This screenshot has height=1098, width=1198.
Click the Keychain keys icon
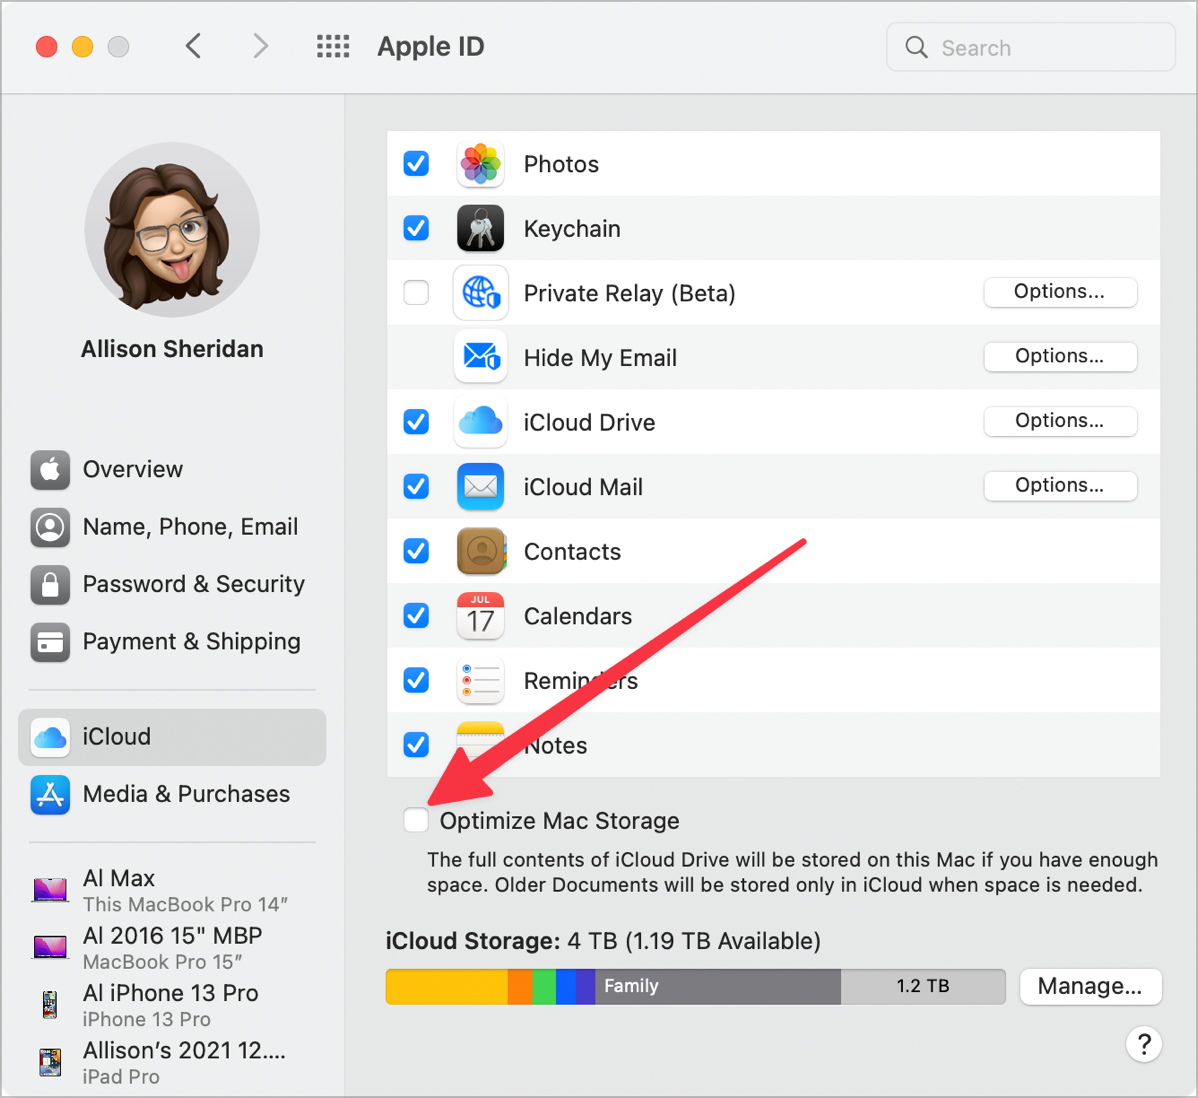pyautogui.click(x=480, y=229)
